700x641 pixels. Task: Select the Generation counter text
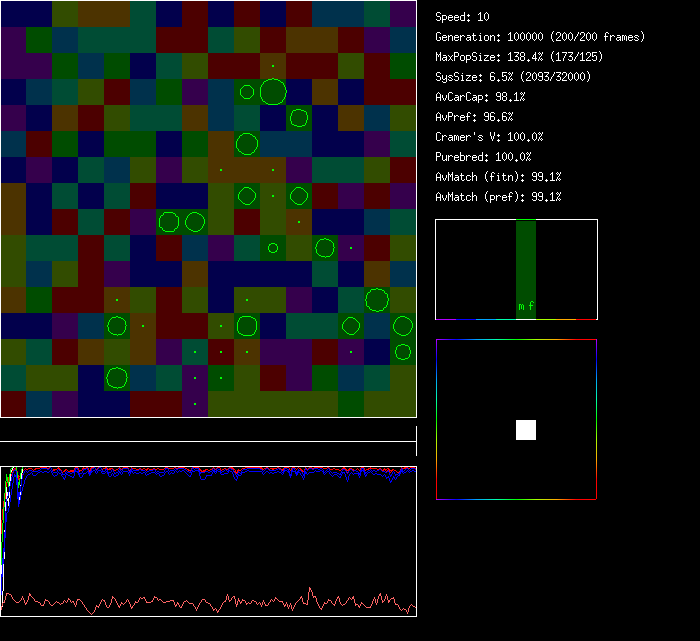[x=540, y=37]
